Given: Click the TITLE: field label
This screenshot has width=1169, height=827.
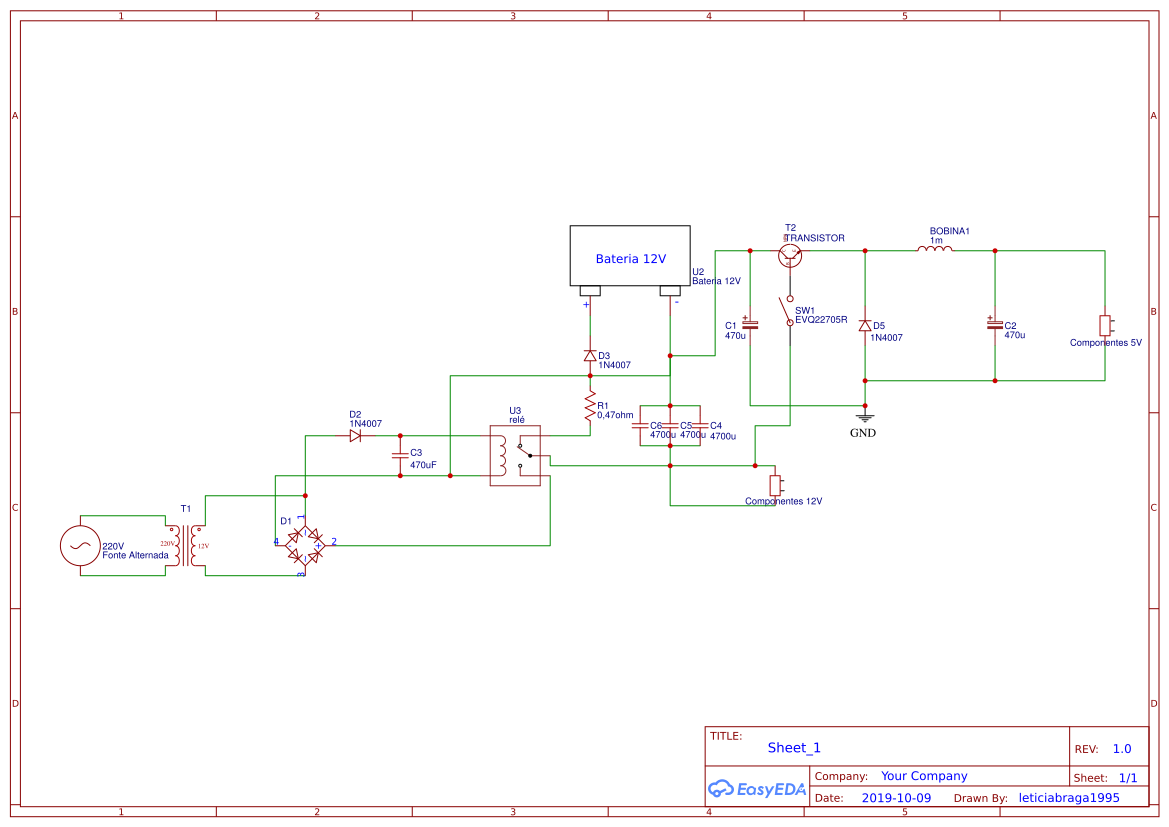Looking at the screenshot, I should [725, 736].
